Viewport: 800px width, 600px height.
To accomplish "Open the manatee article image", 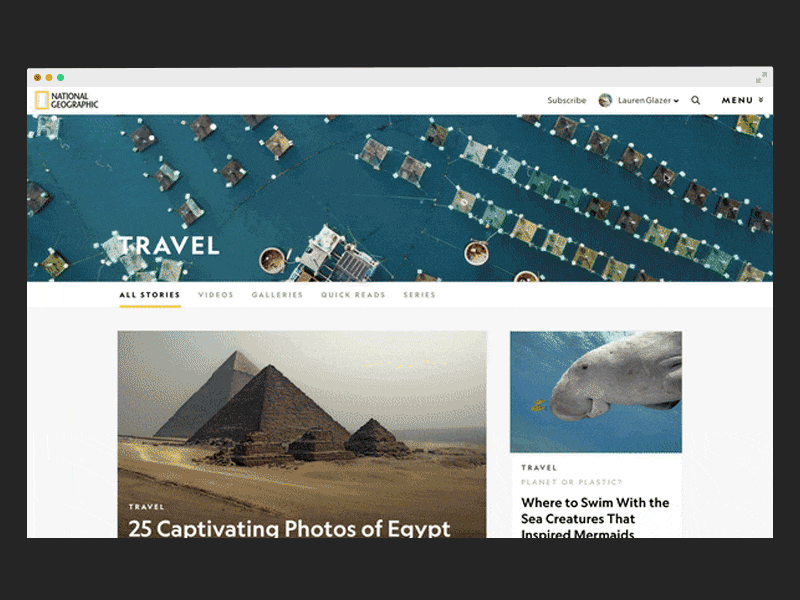I will (596, 392).
